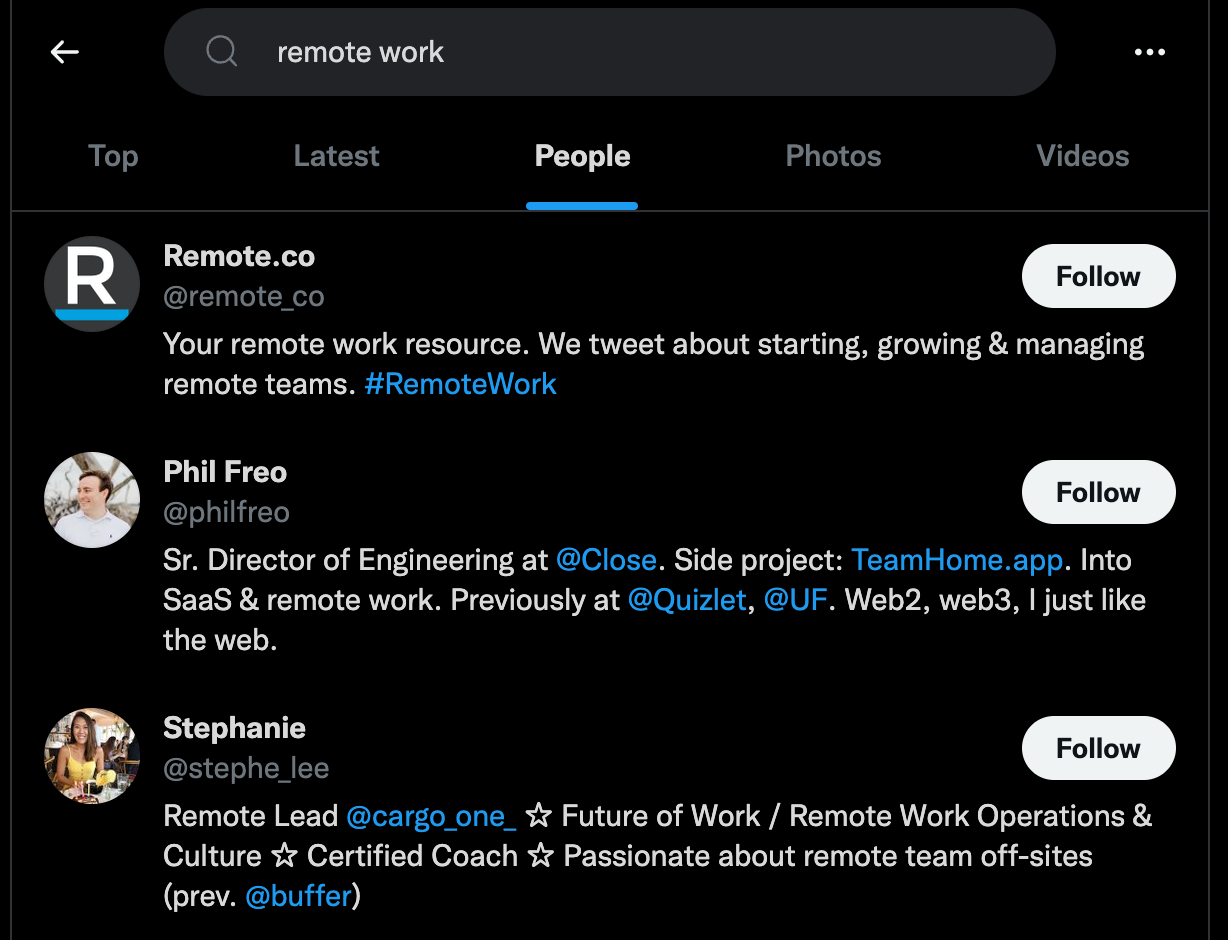Image resolution: width=1228 pixels, height=940 pixels.
Task: Open the Remote.co profile avatar
Action: click(x=92, y=284)
